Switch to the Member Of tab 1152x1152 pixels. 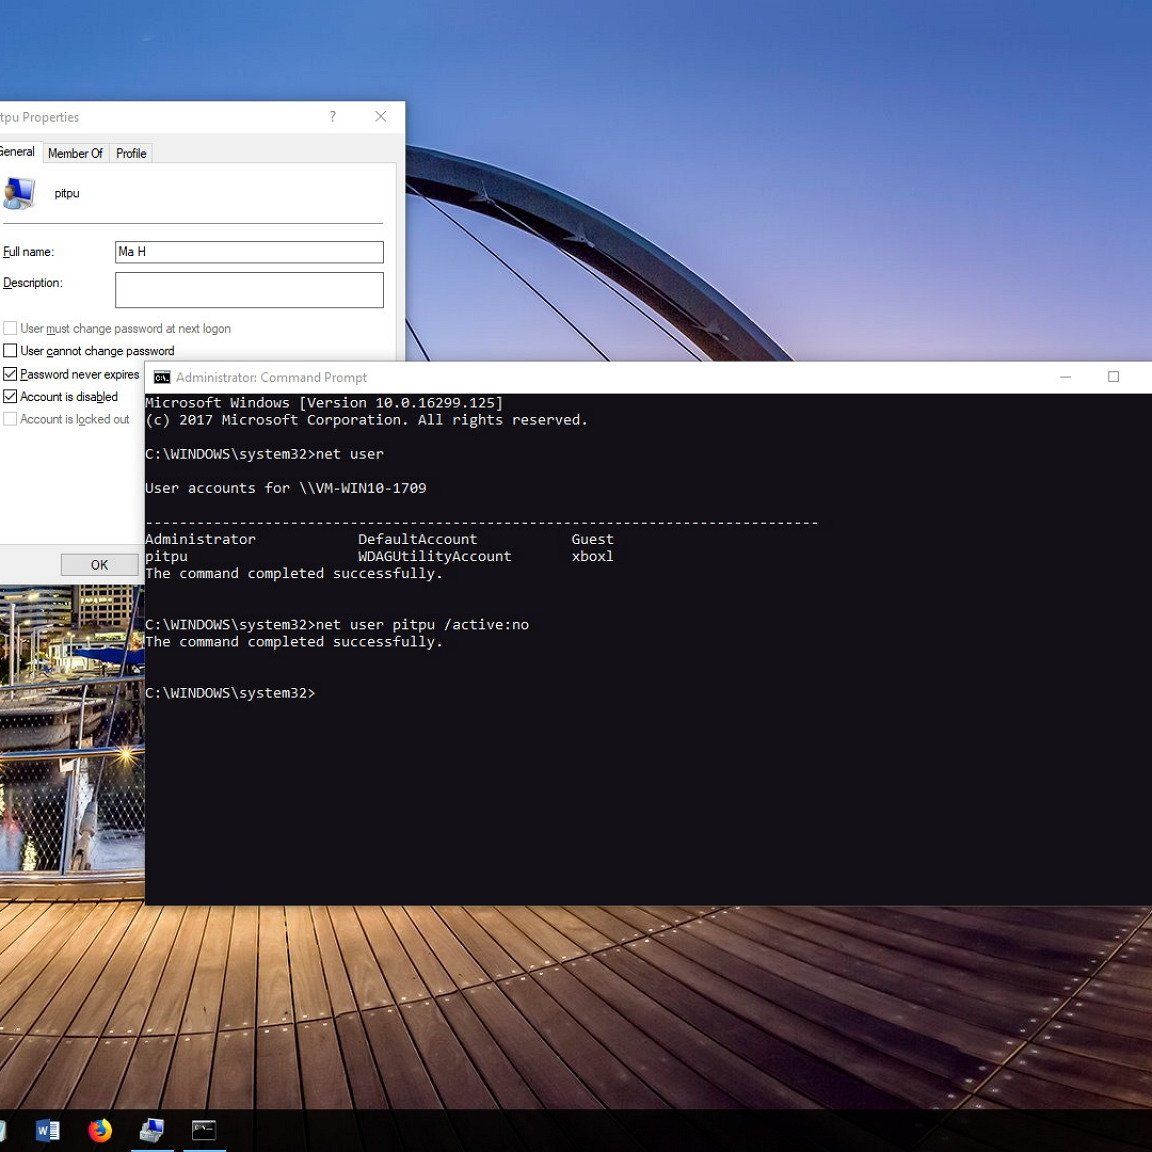point(75,153)
